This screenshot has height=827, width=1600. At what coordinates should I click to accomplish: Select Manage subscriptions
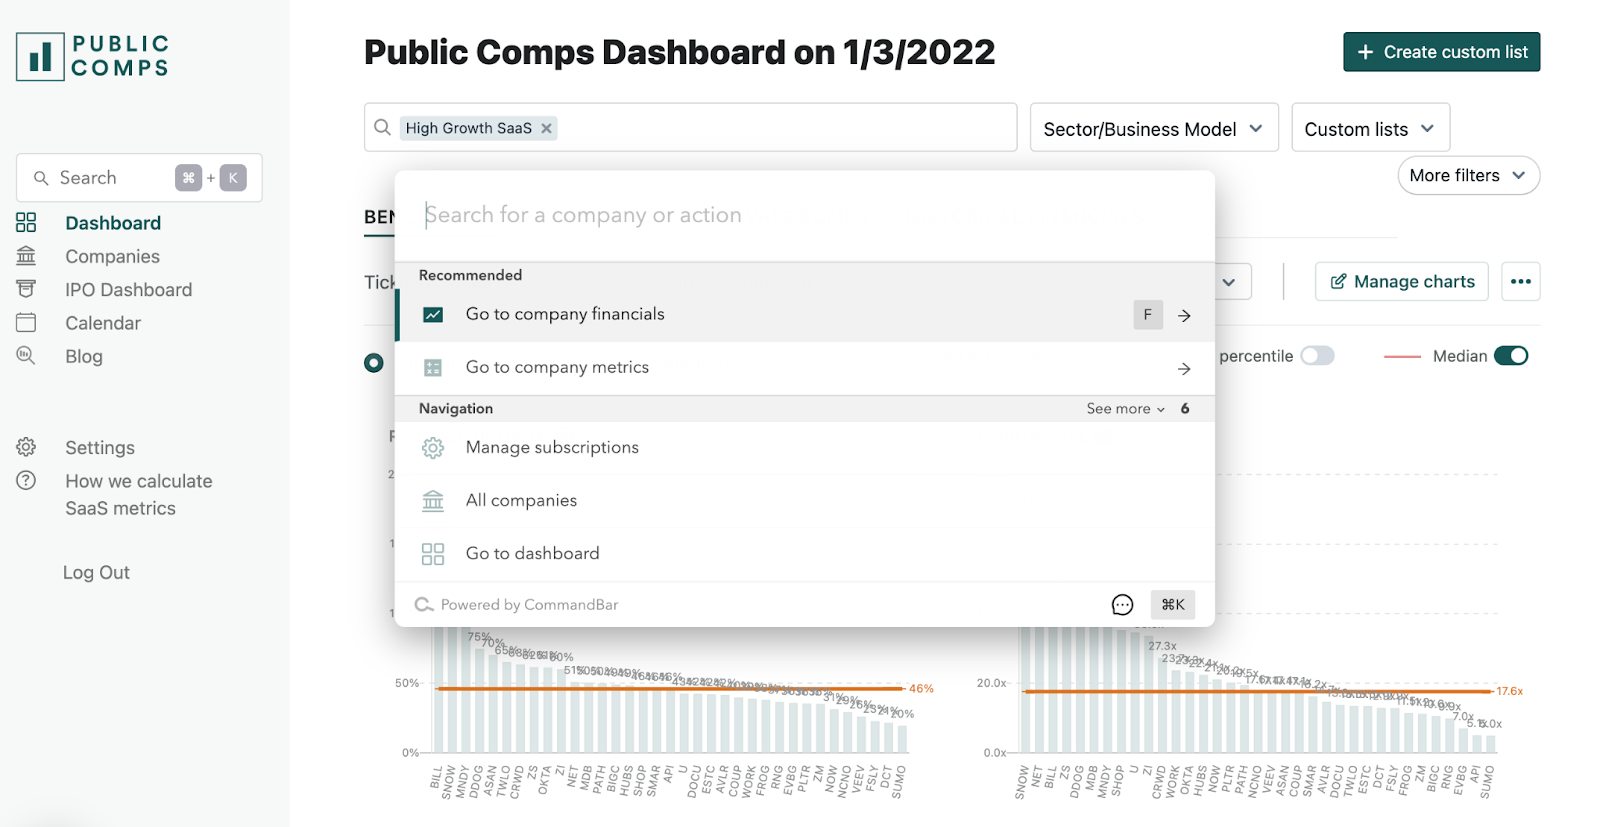[x=805, y=448]
